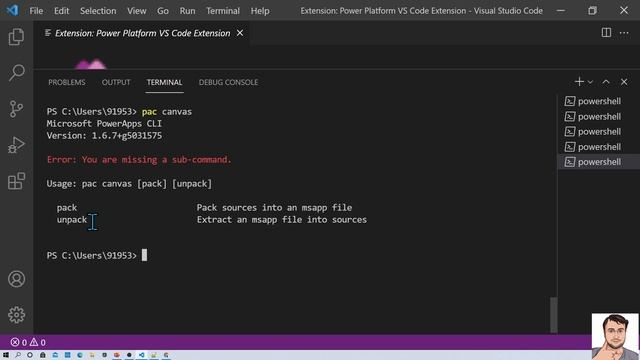640x360 pixels.
Task: Click the terminal scrollbar thumb
Action: [x=554, y=314]
